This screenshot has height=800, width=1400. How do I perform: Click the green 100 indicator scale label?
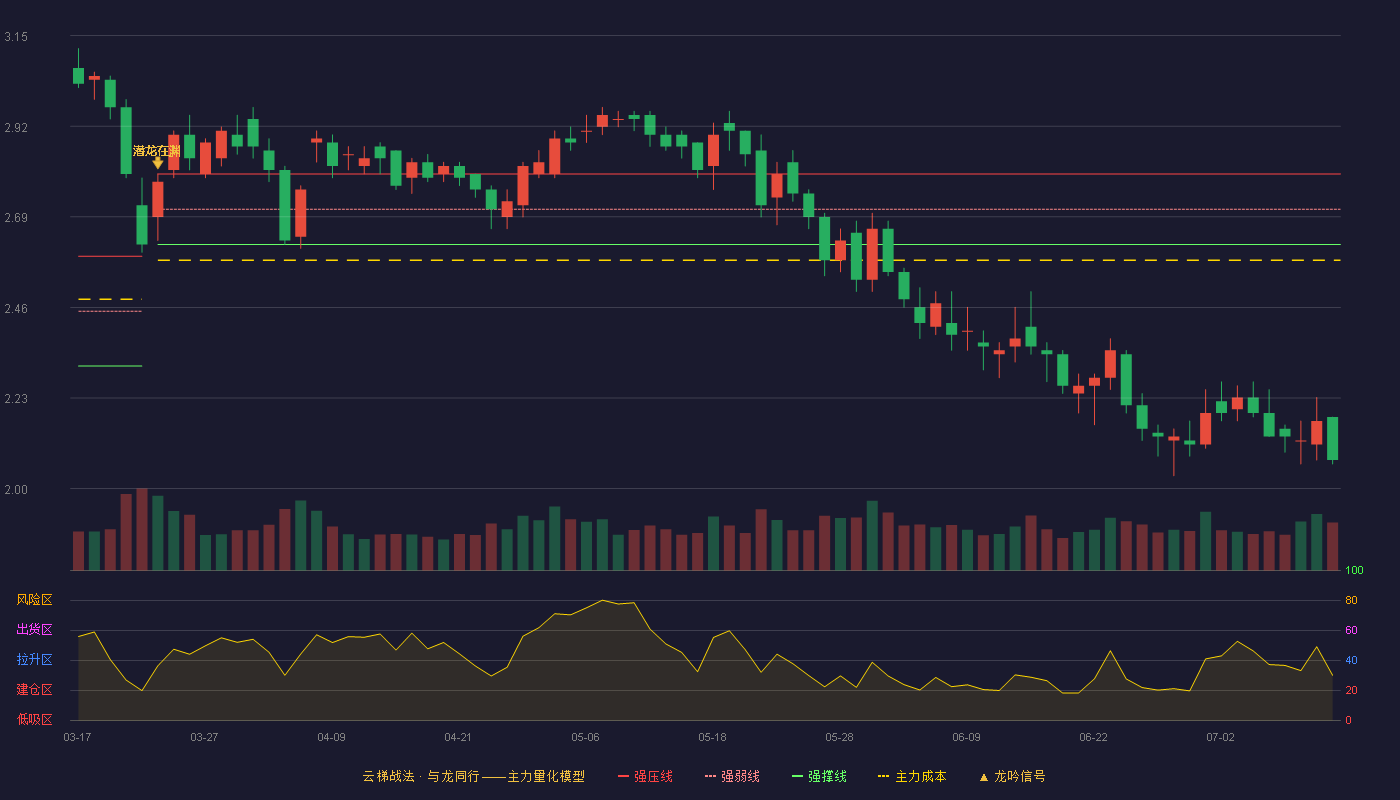click(1354, 571)
